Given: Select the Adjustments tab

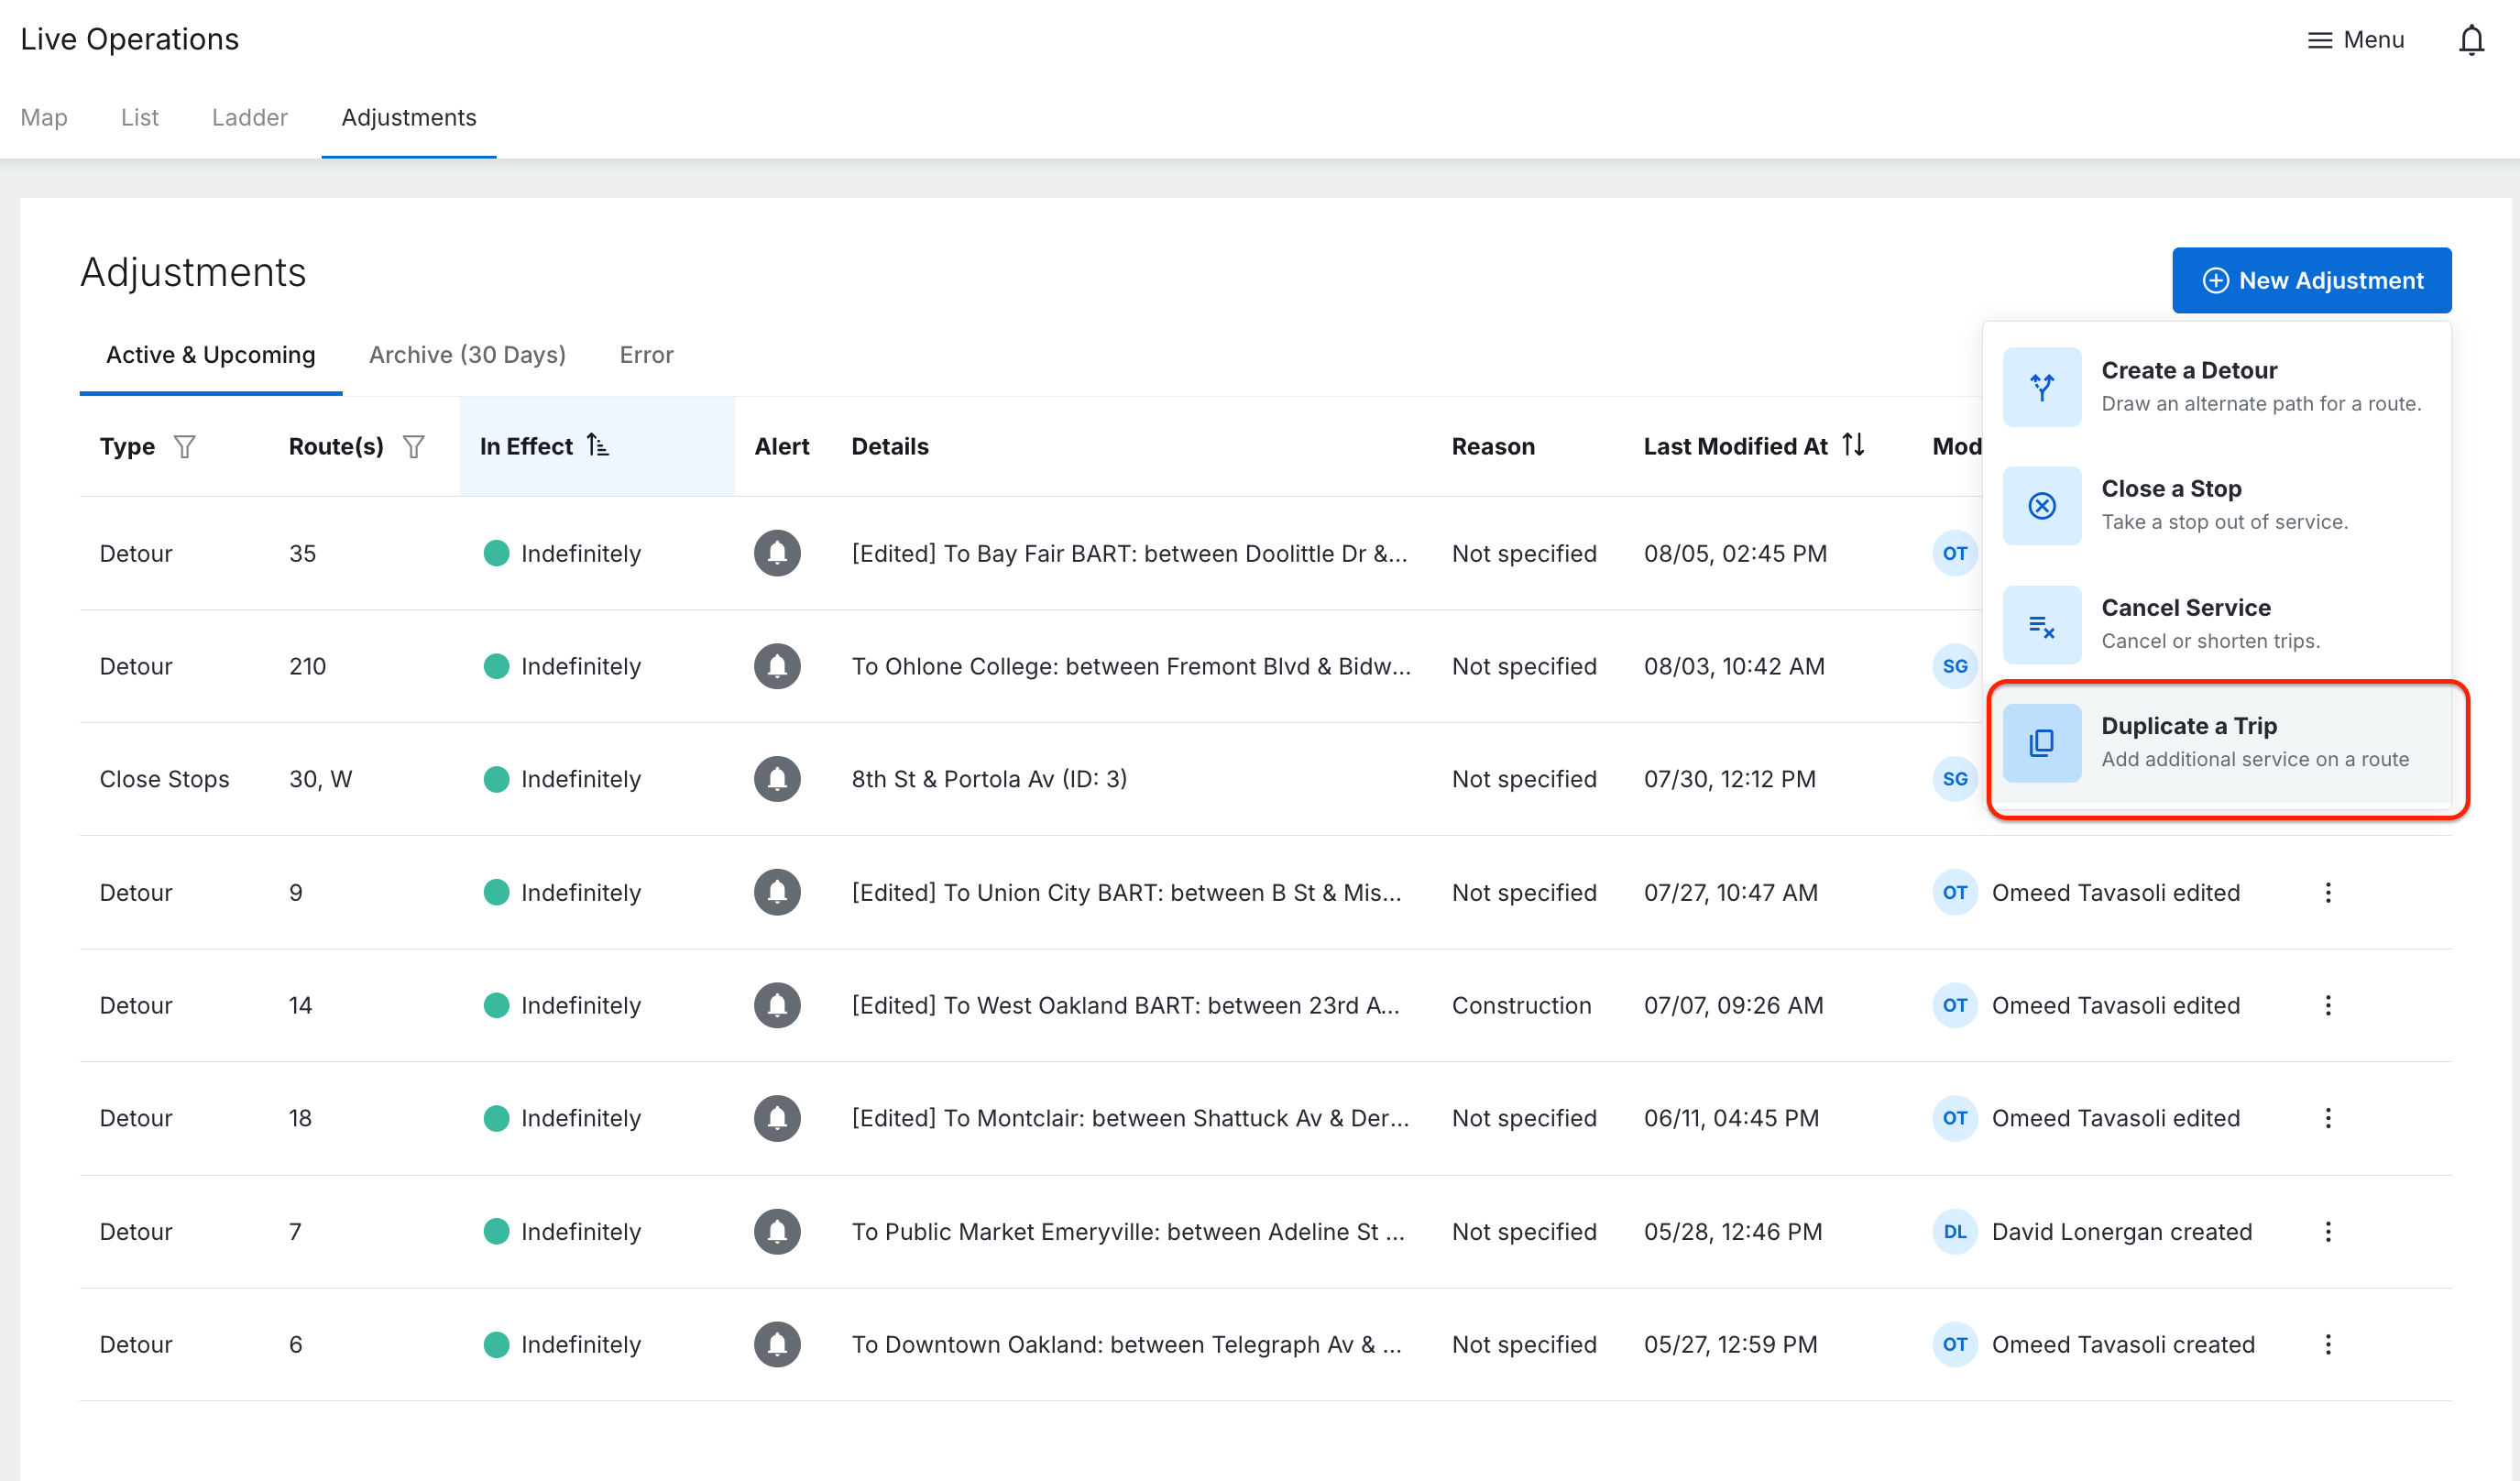Looking at the screenshot, I should point(409,117).
